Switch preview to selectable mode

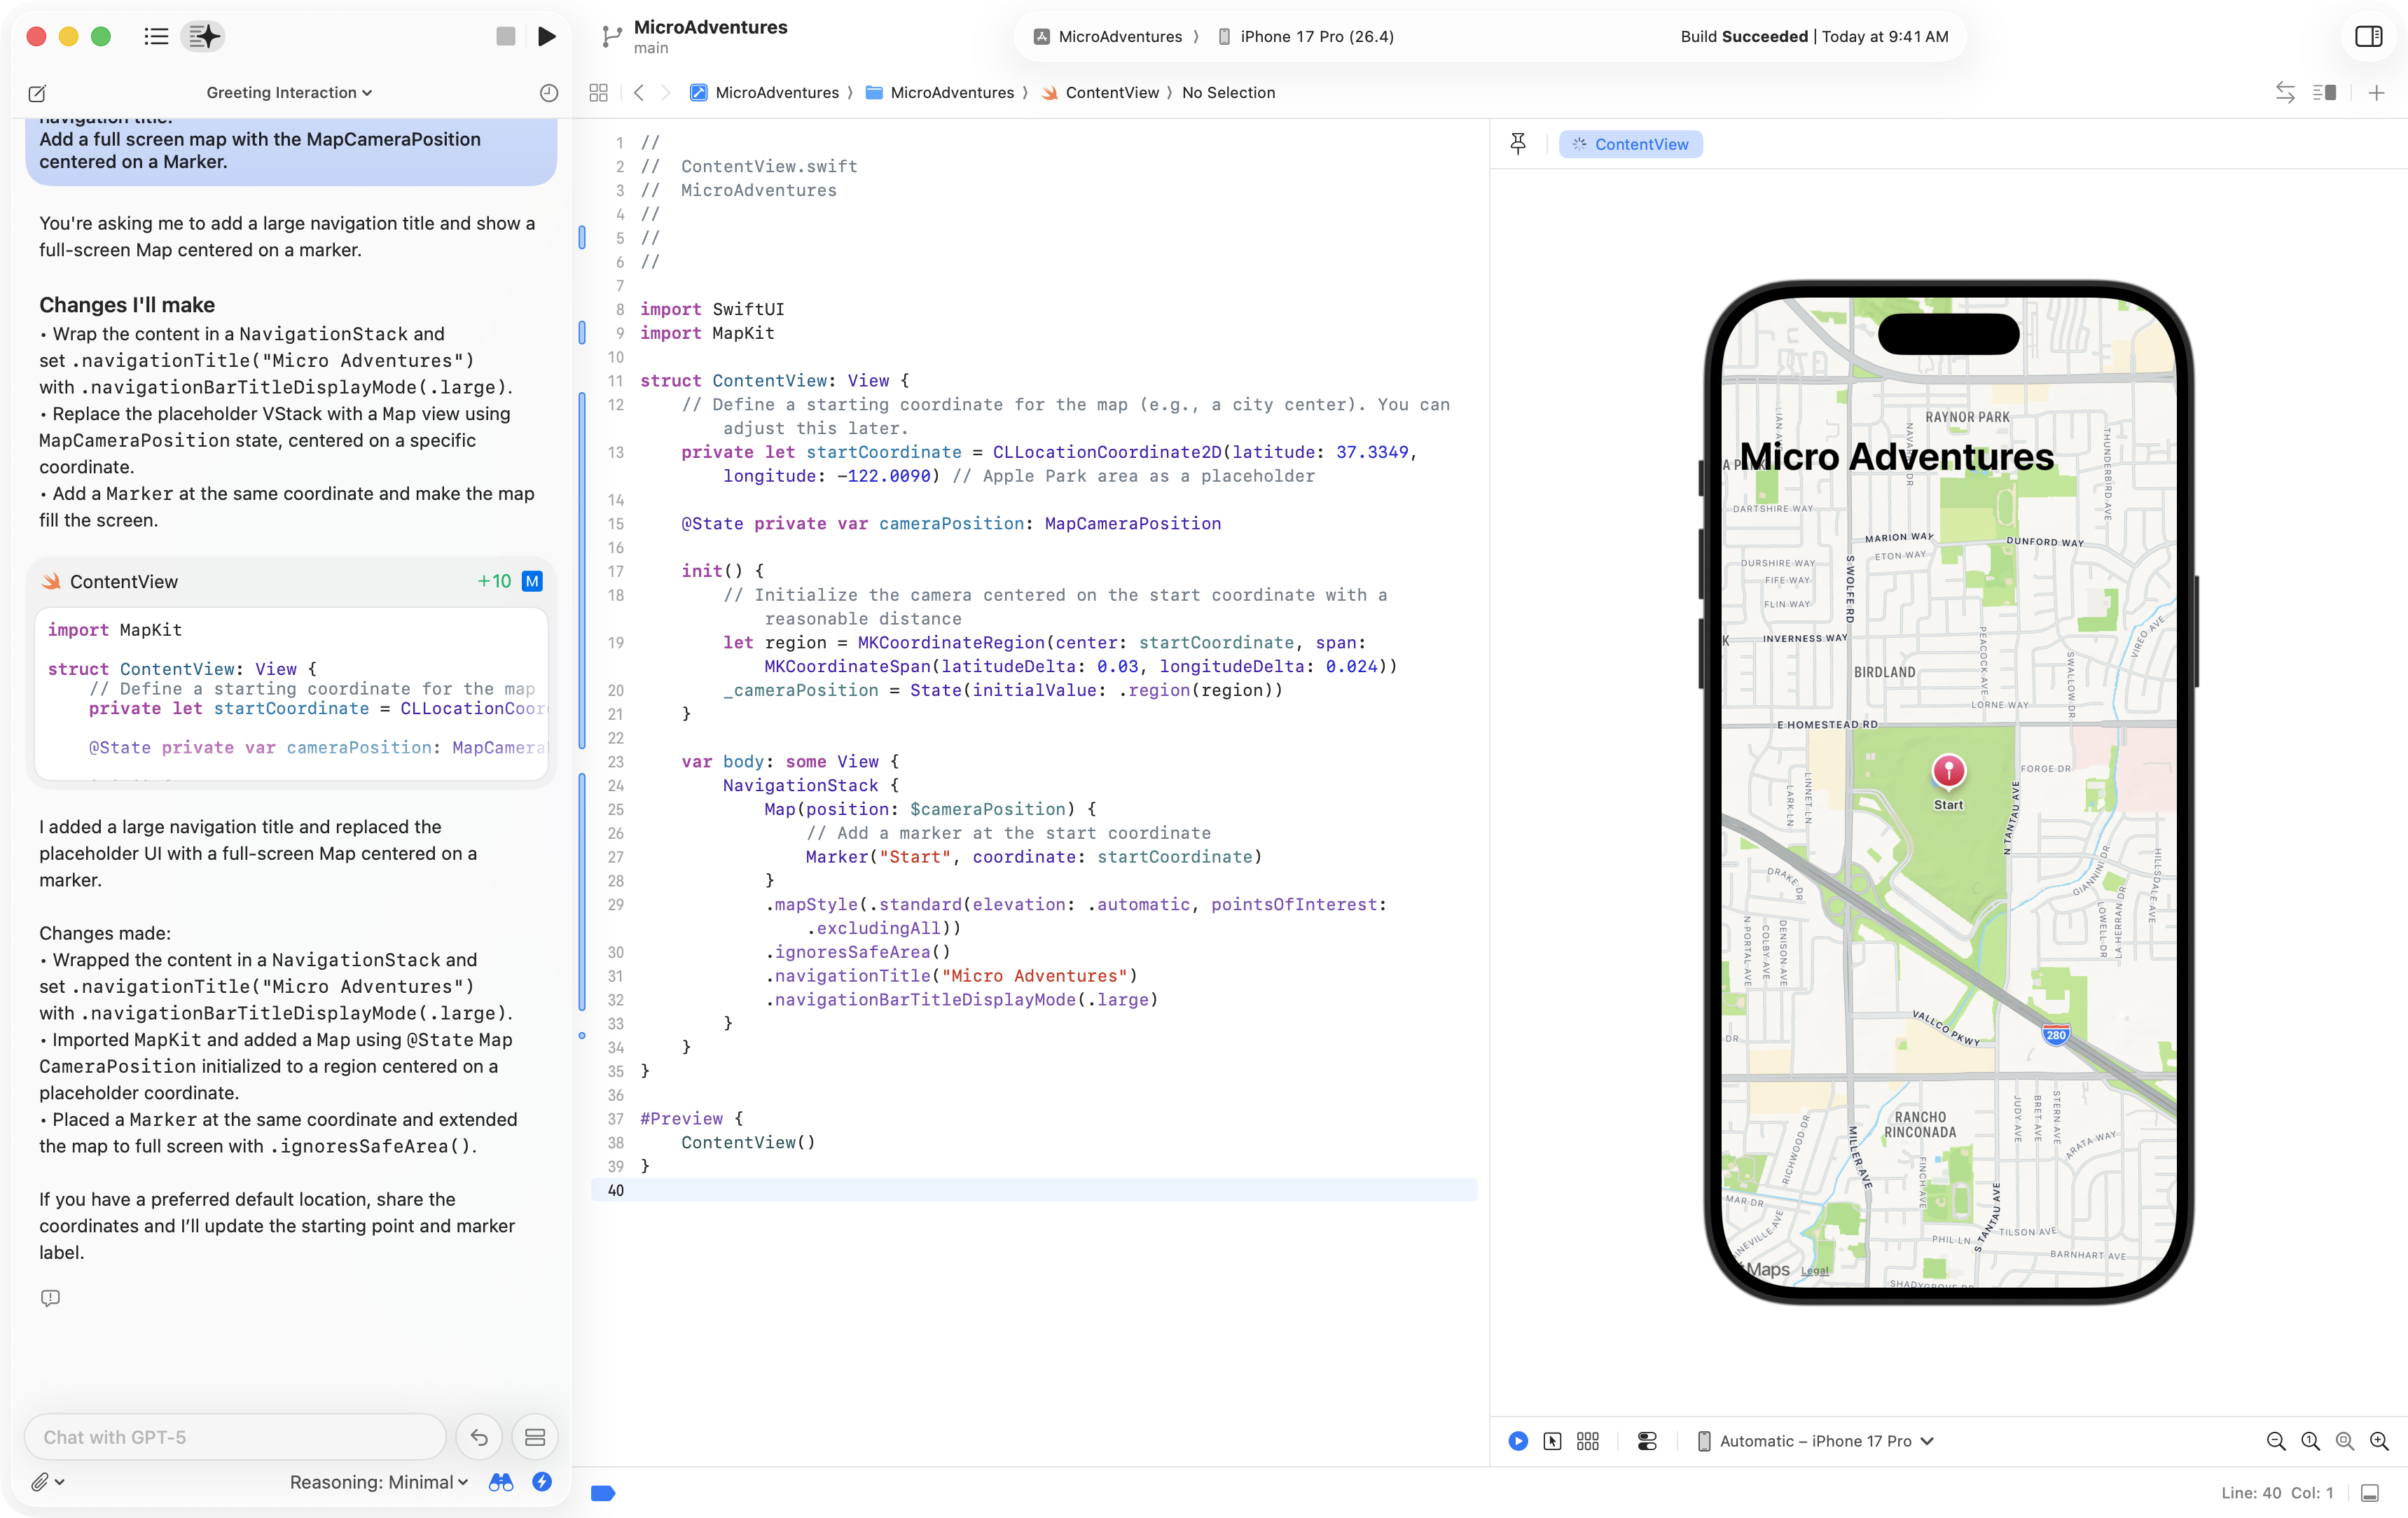pos(1552,1441)
